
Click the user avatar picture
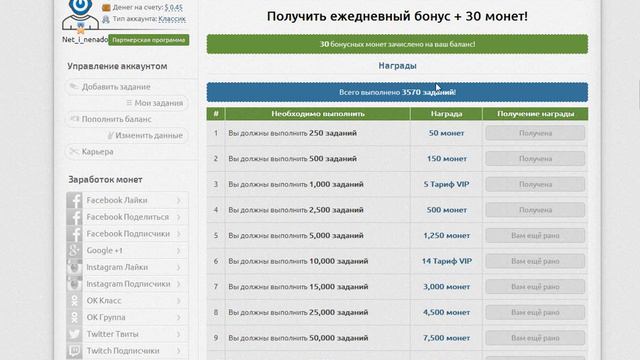(x=80, y=16)
